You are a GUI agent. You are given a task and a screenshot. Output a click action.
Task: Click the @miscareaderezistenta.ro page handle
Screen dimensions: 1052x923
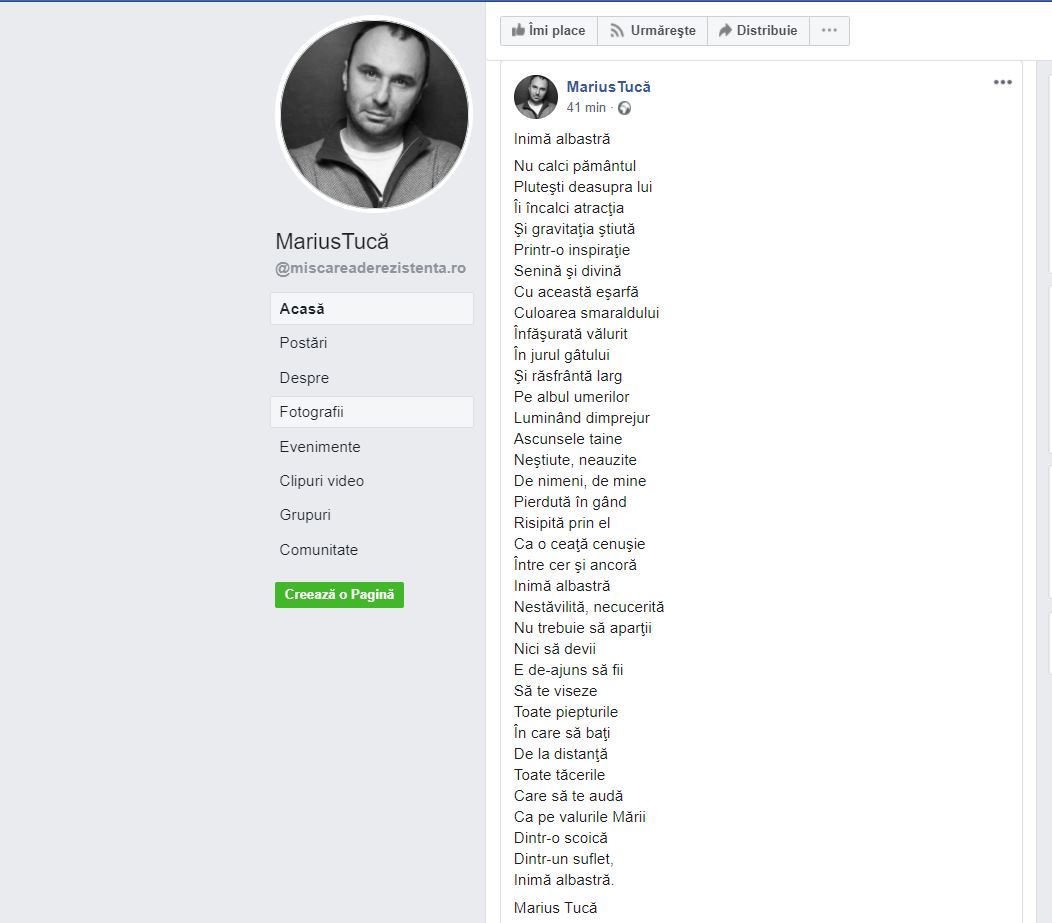point(370,268)
